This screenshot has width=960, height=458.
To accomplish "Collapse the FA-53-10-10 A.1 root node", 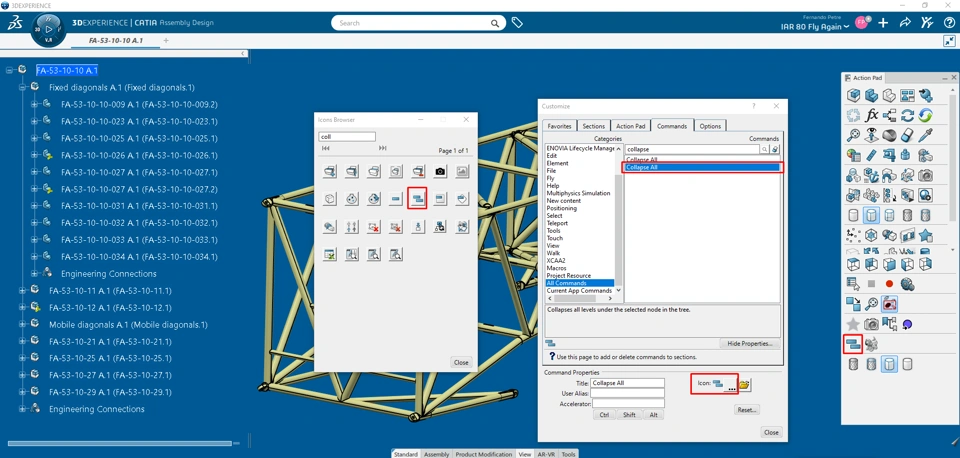I will coord(9,70).
